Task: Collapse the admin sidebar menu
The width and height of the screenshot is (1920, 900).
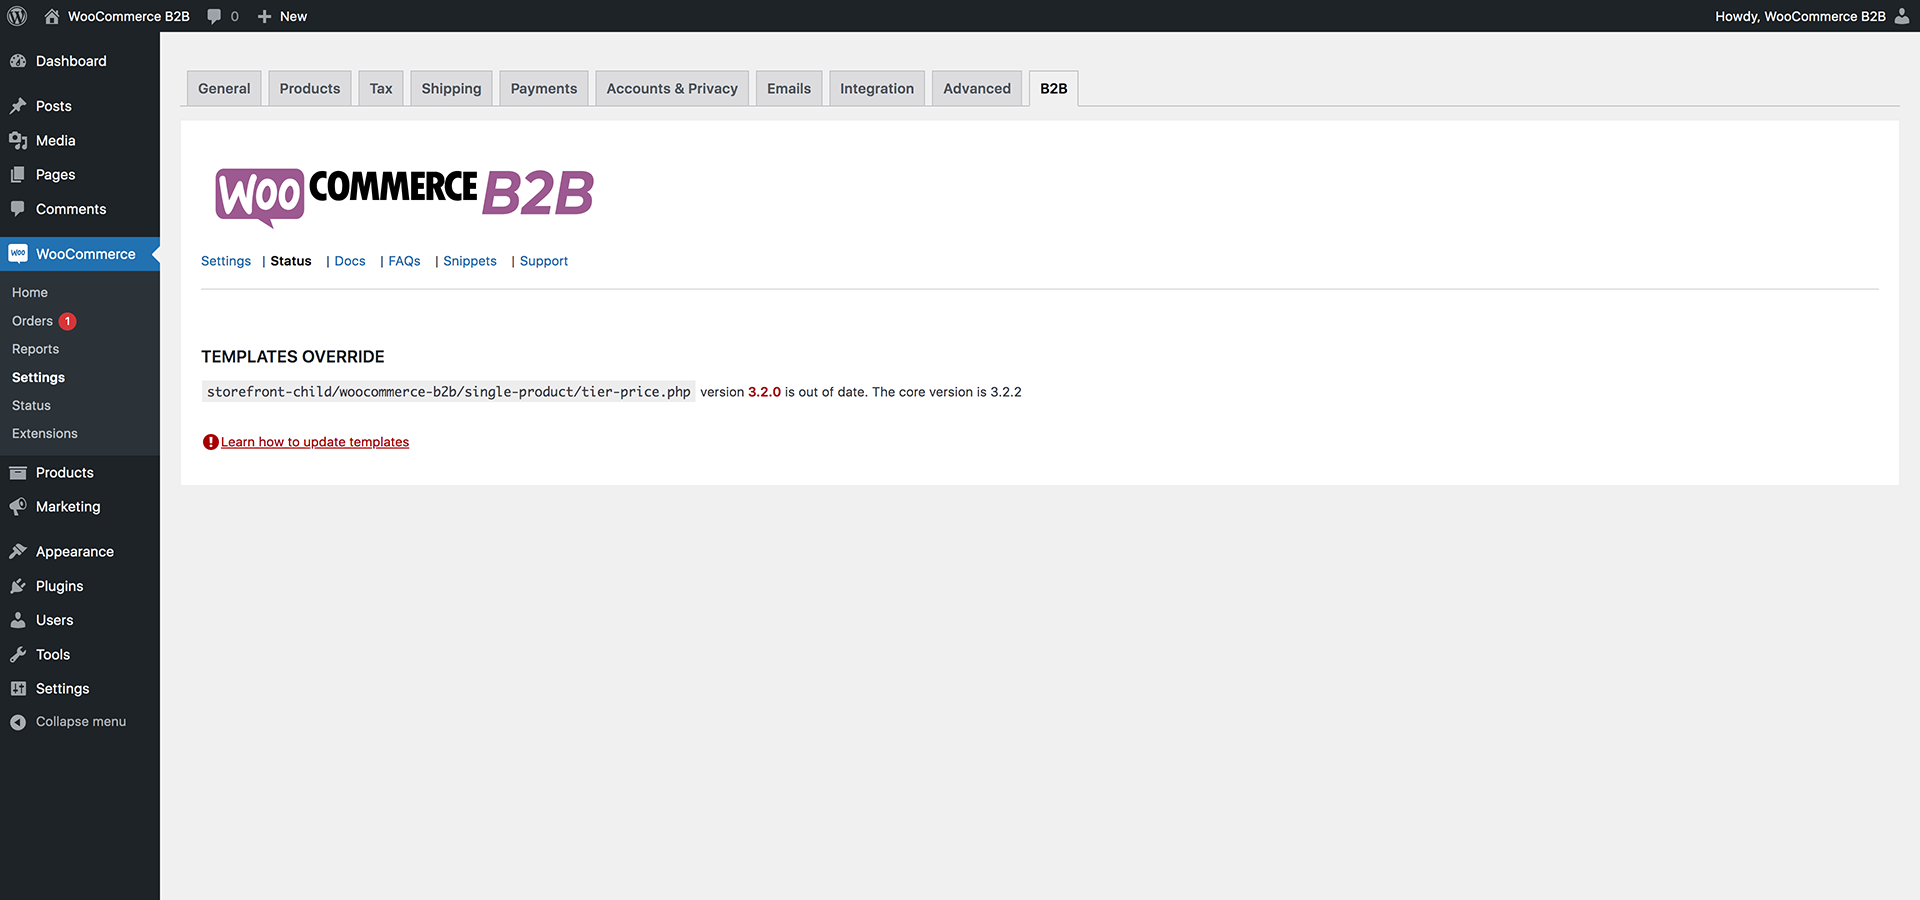Action: pos(68,722)
